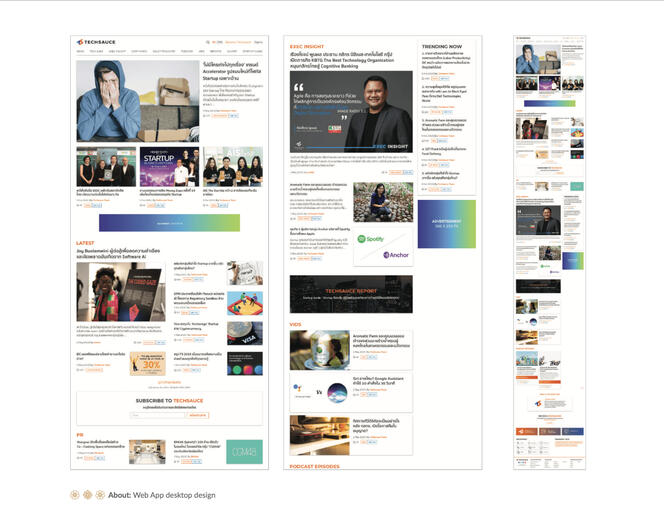Click the PODCAST EPISODES heading
This screenshot has height=524, width=664.
[315, 466]
